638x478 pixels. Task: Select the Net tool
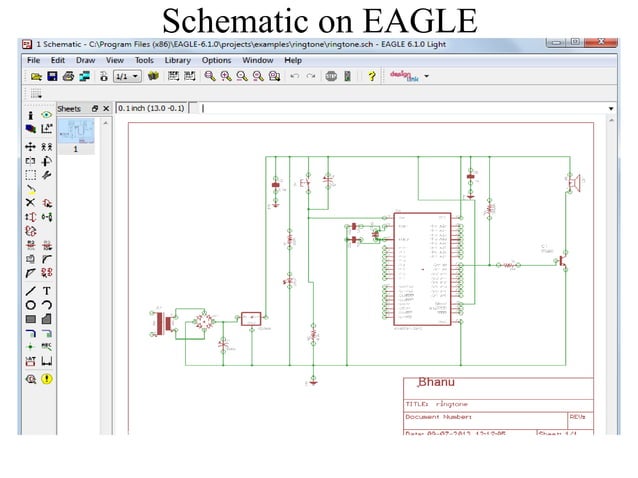click(x=47, y=333)
